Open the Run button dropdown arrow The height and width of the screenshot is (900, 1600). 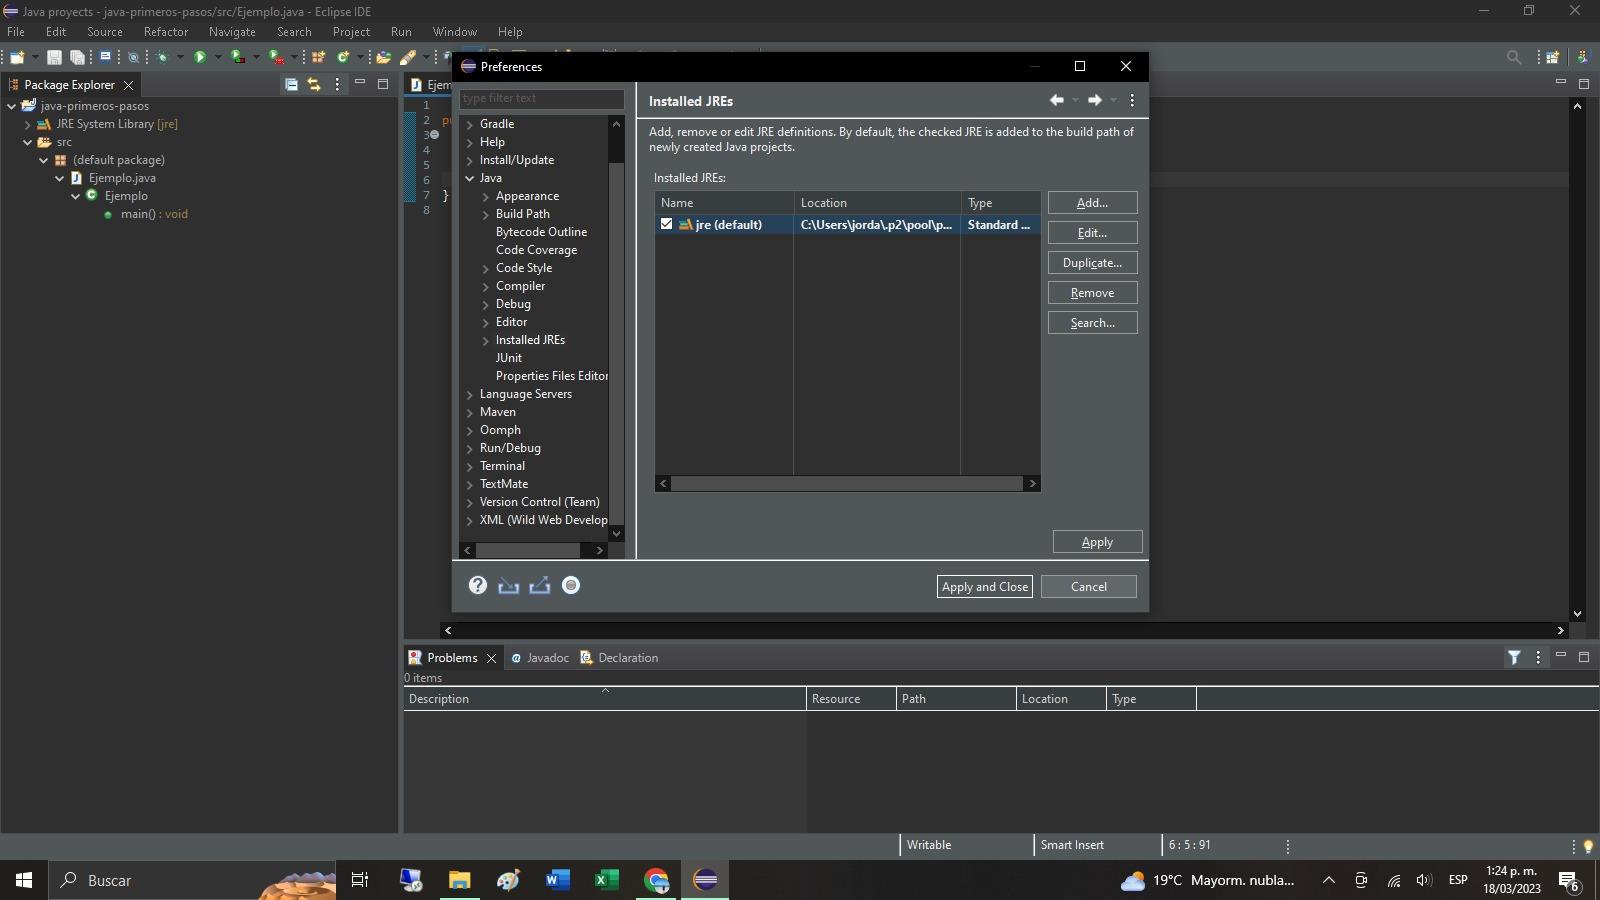tap(218, 57)
